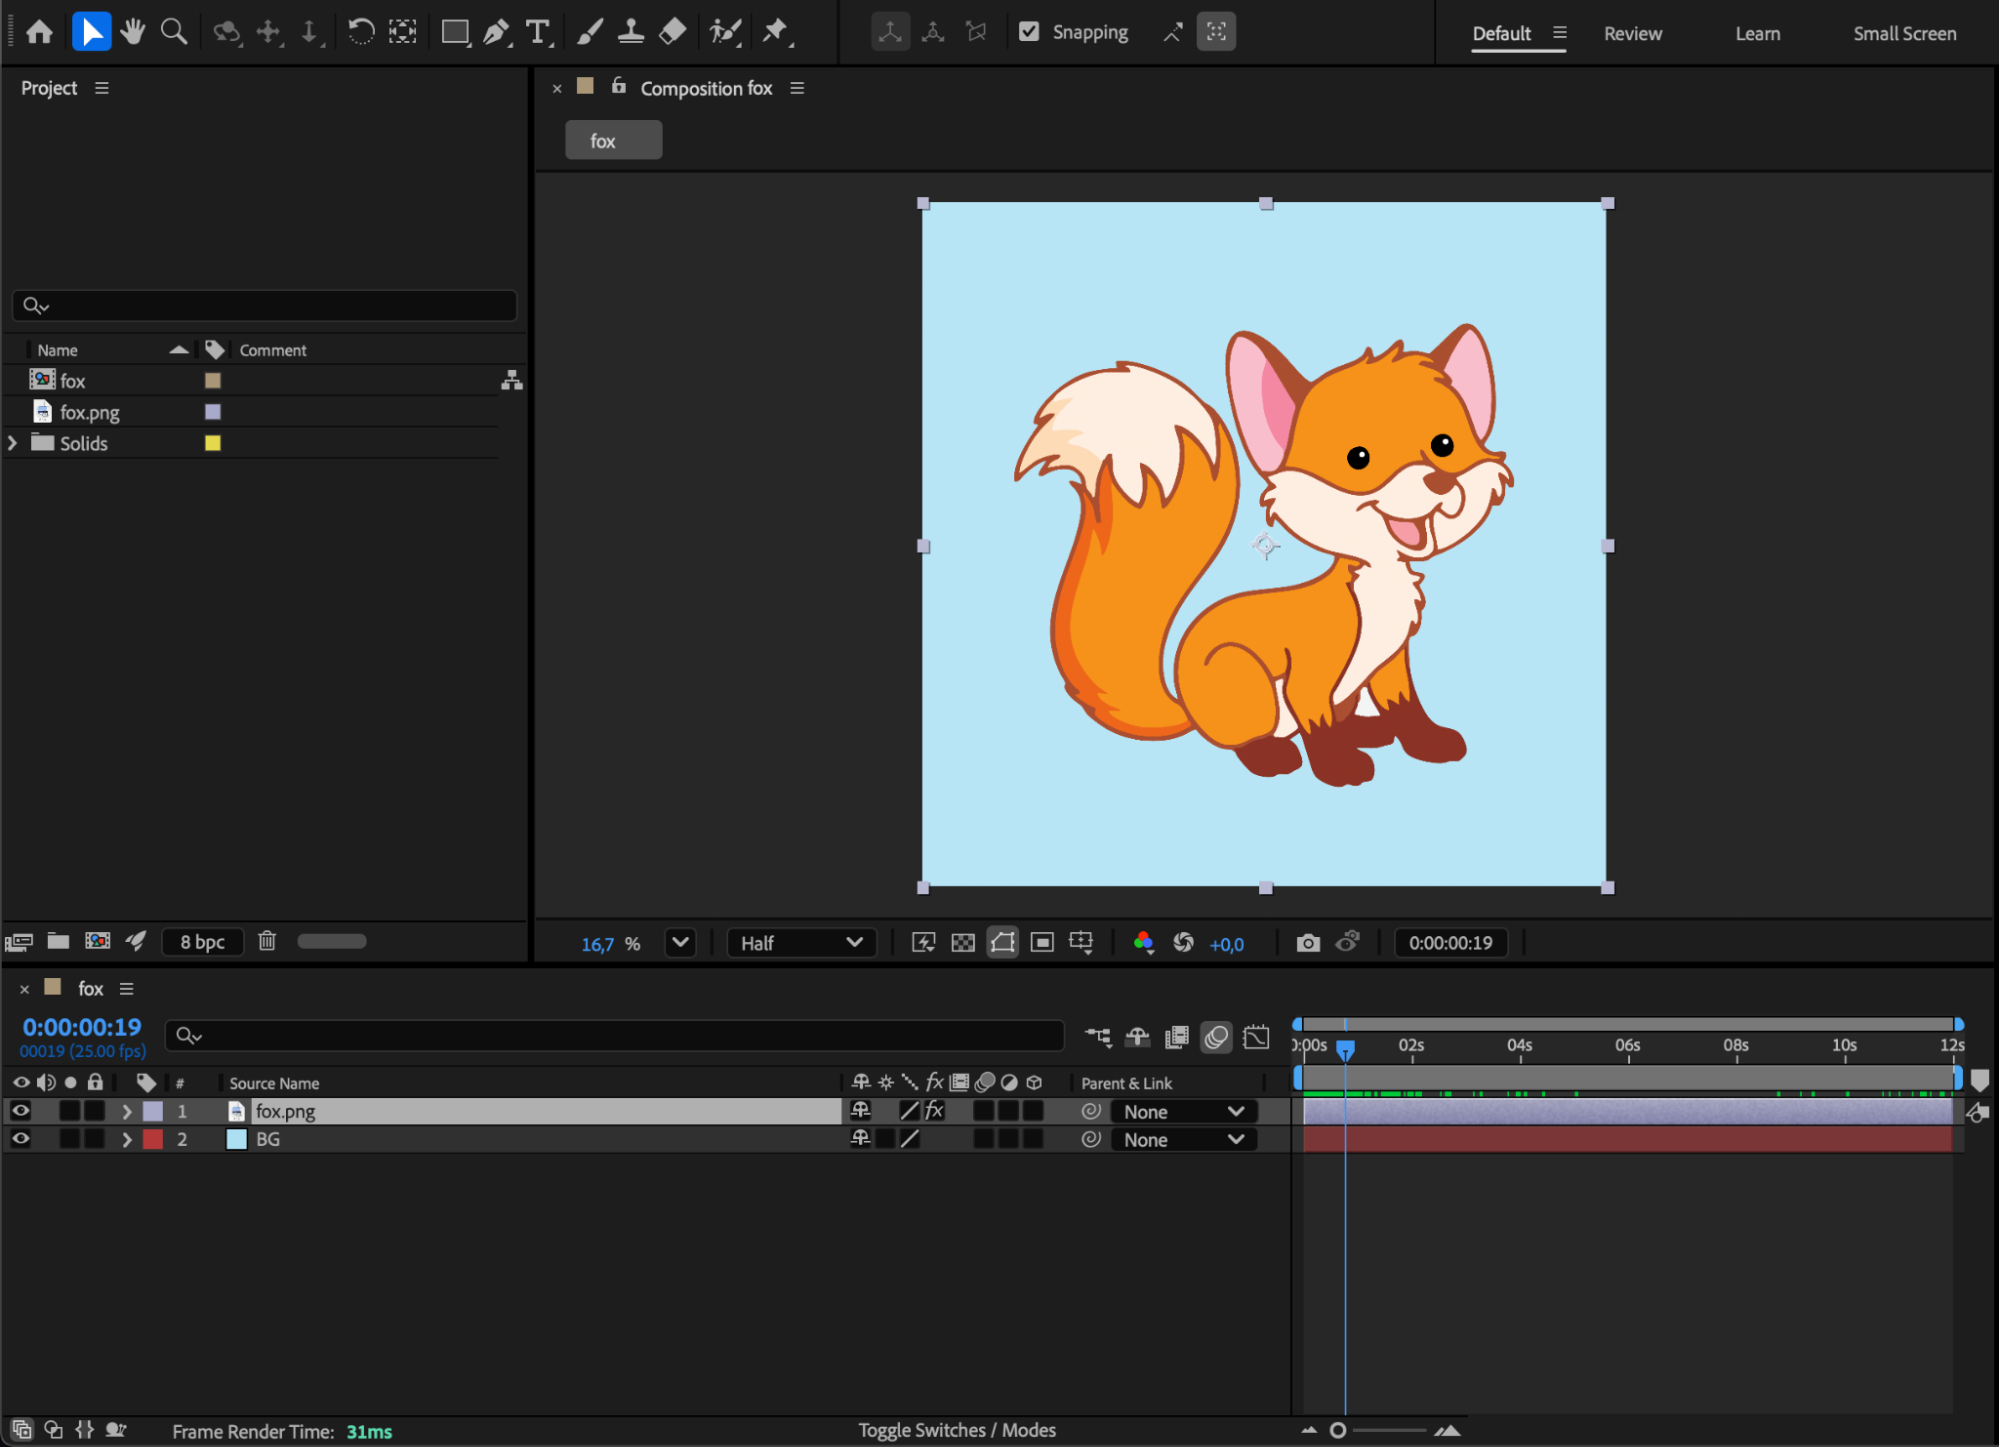
Task: Open the Learn workspace
Action: (1757, 33)
